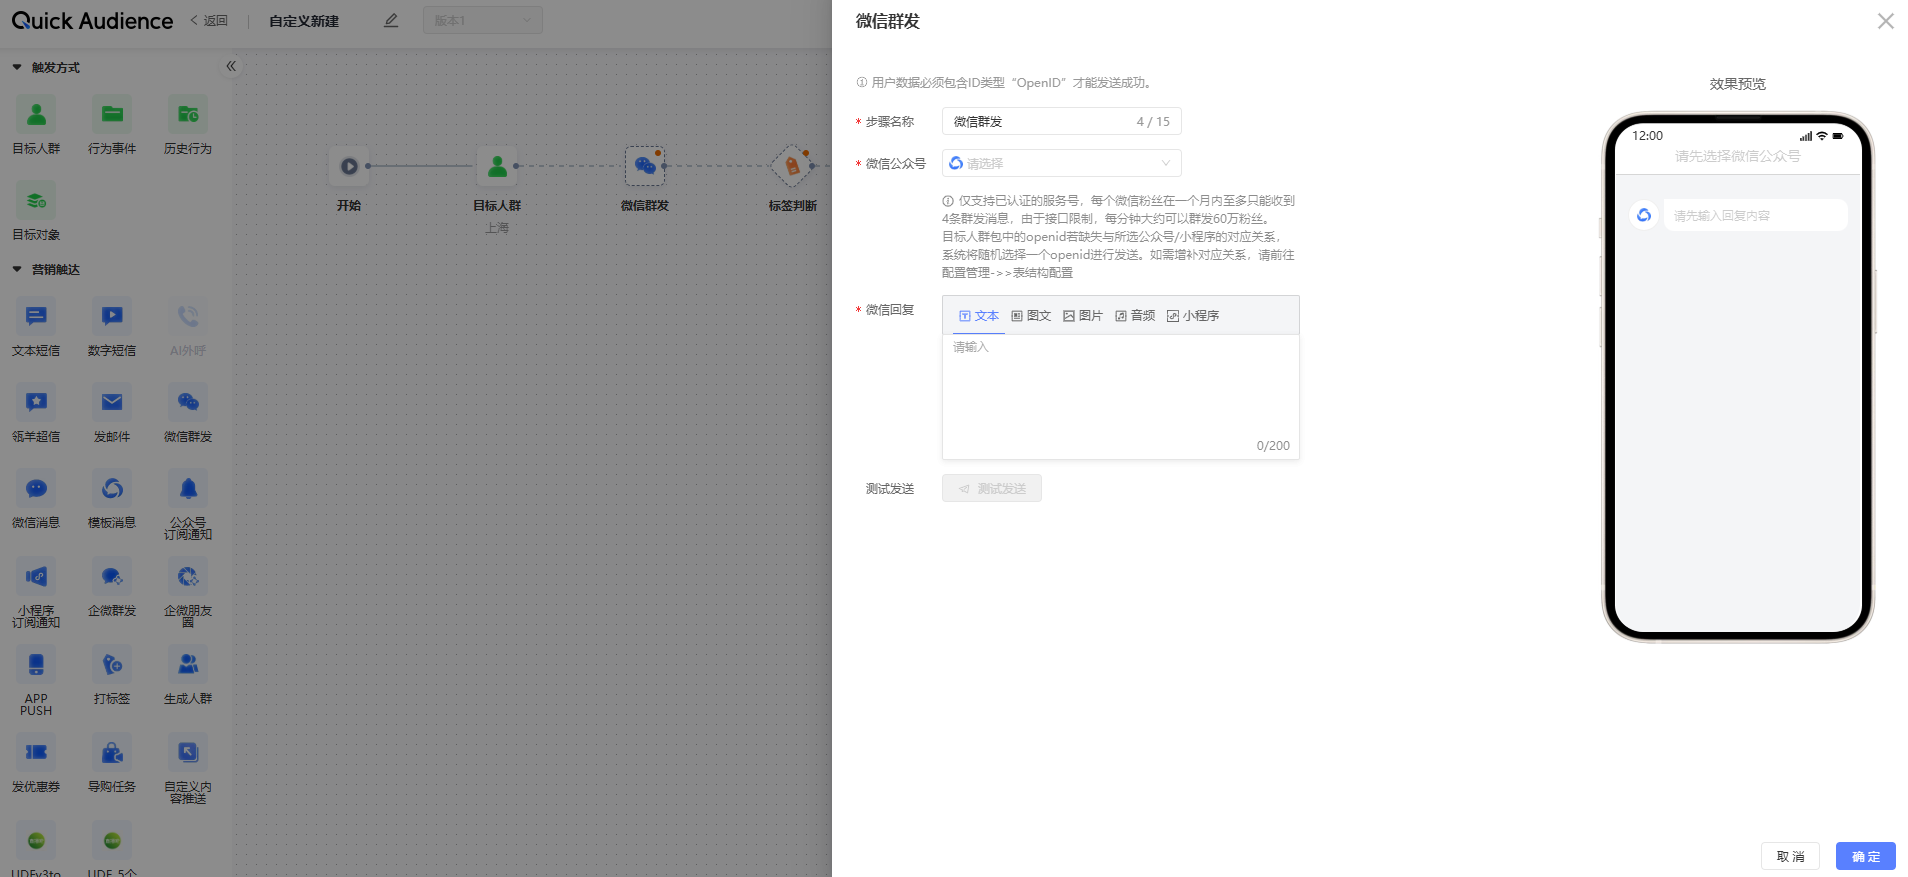Pick the 数字短信 component
Screen dimensions: 1908x877
(112, 316)
